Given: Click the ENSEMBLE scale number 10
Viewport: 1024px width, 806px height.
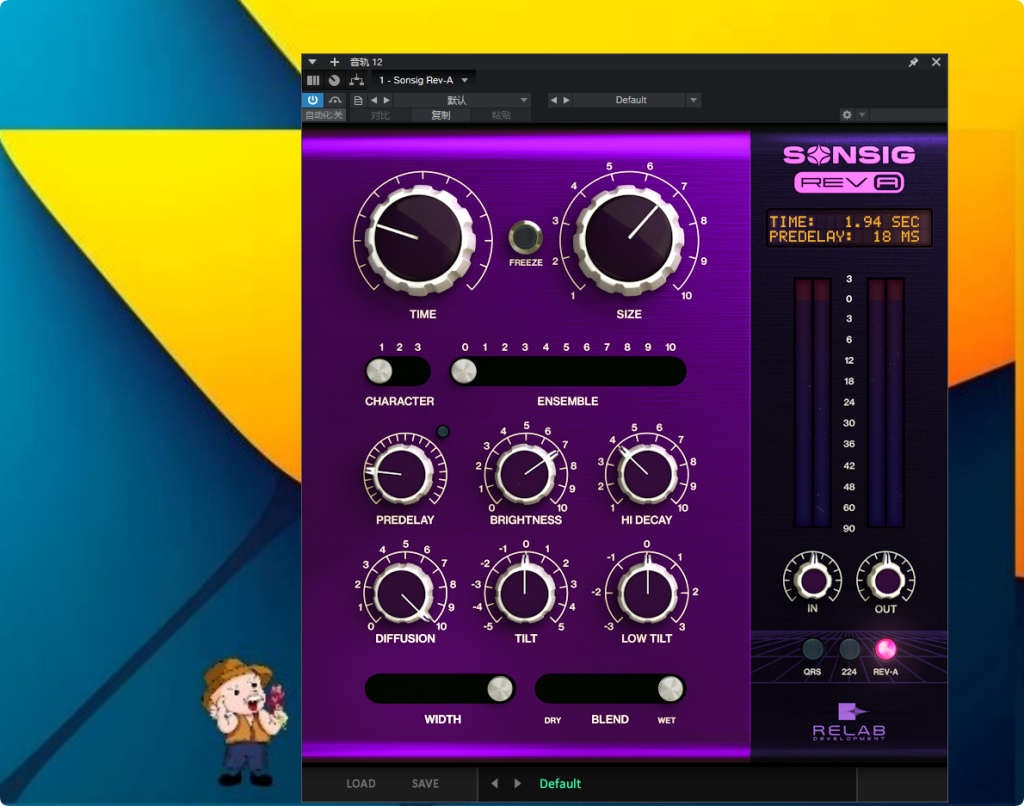Looking at the screenshot, I should pyautogui.click(x=670, y=347).
